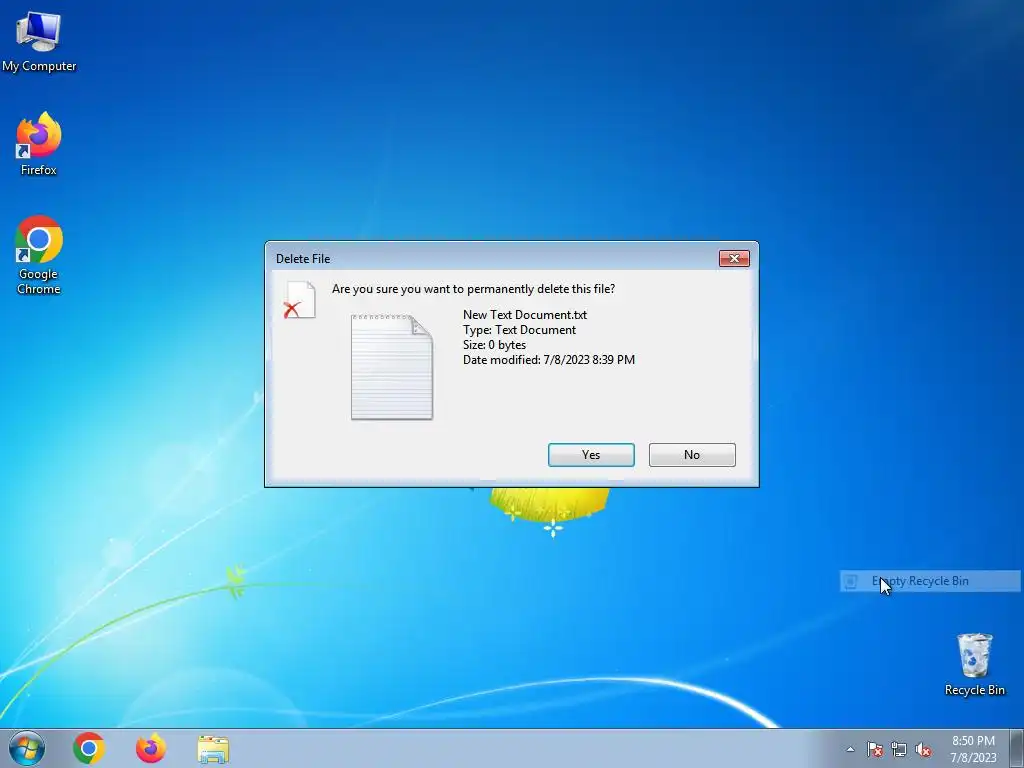This screenshot has height=768, width=1024.
Task: Click the 'Size: 0 bytes' line
Action: [494, 345]
